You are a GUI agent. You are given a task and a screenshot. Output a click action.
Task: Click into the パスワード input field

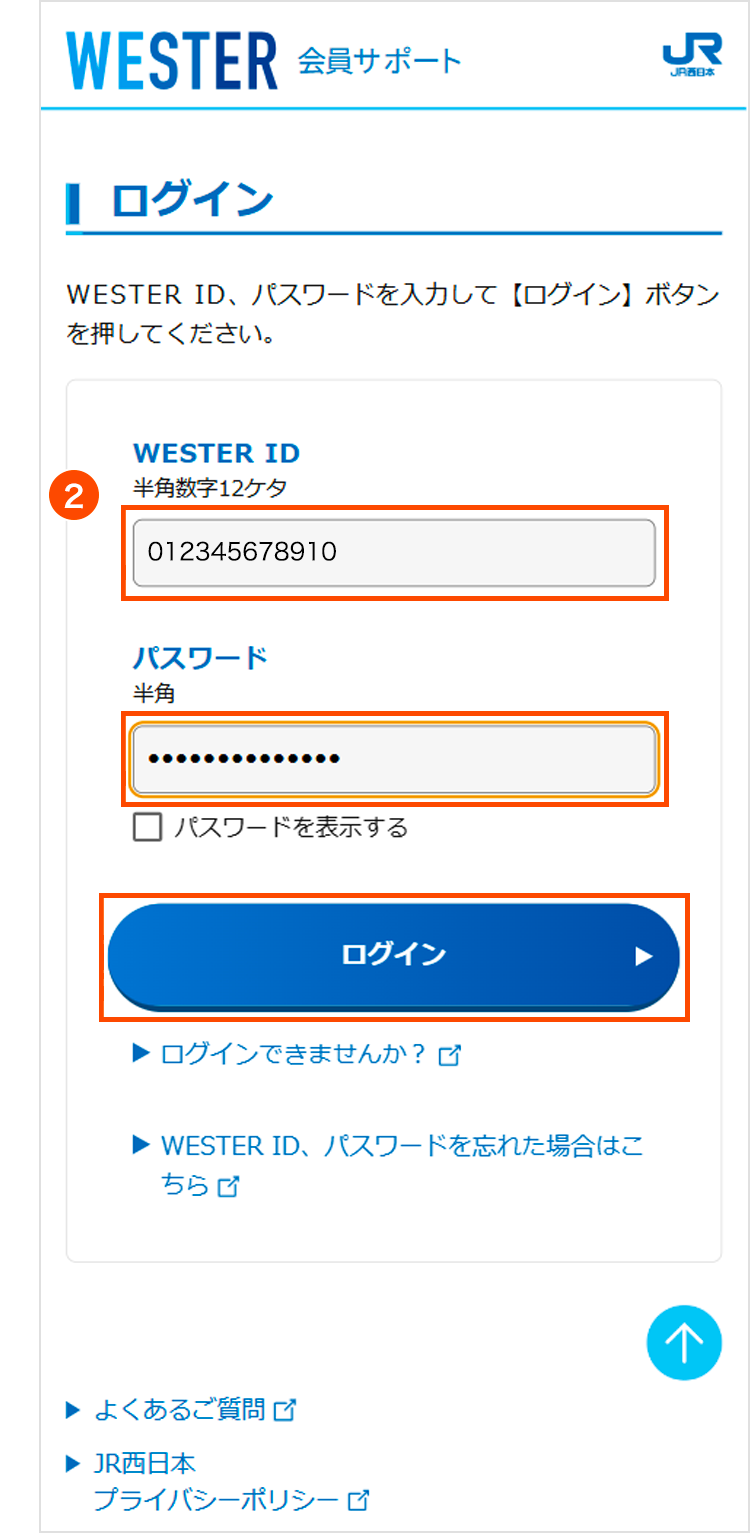(x=394, y=758)
